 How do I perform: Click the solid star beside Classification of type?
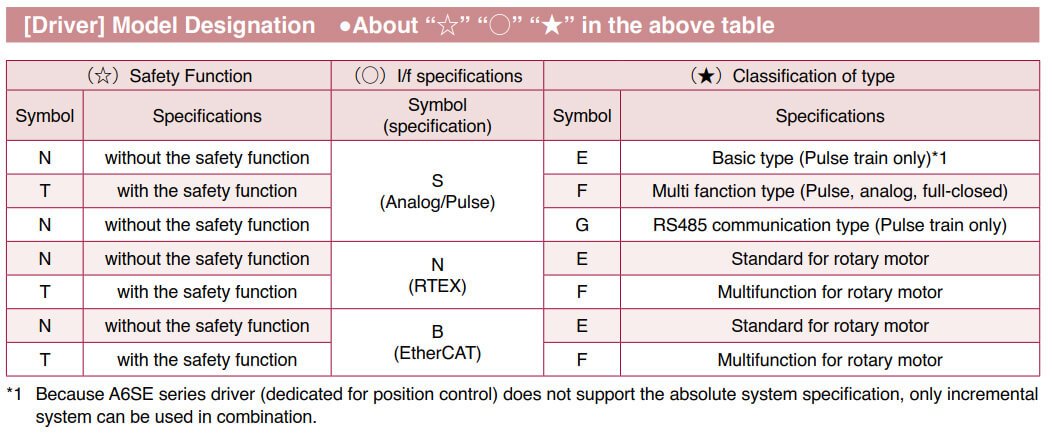(x=707, y=76)
